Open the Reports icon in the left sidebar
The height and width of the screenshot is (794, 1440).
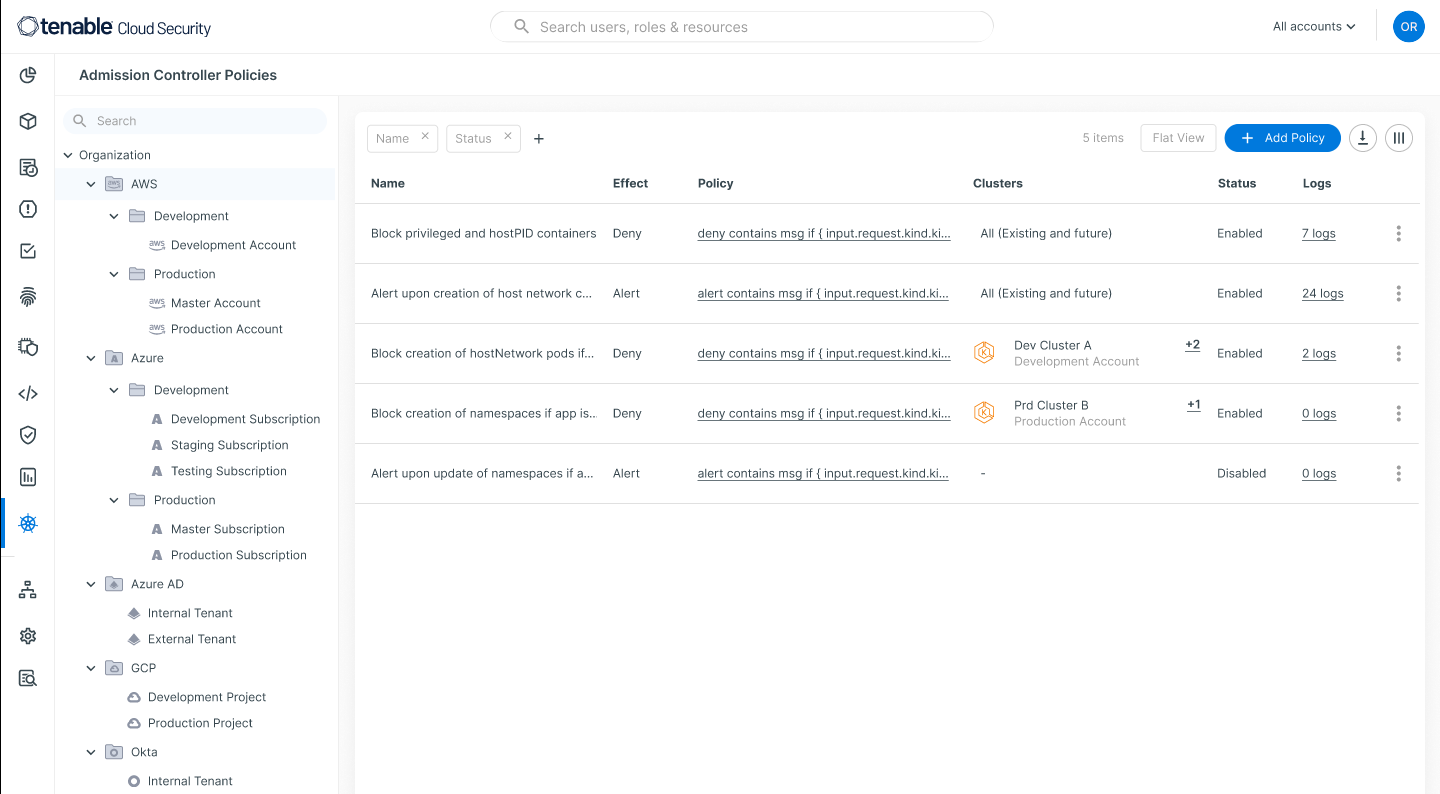[x=28, y=167]
